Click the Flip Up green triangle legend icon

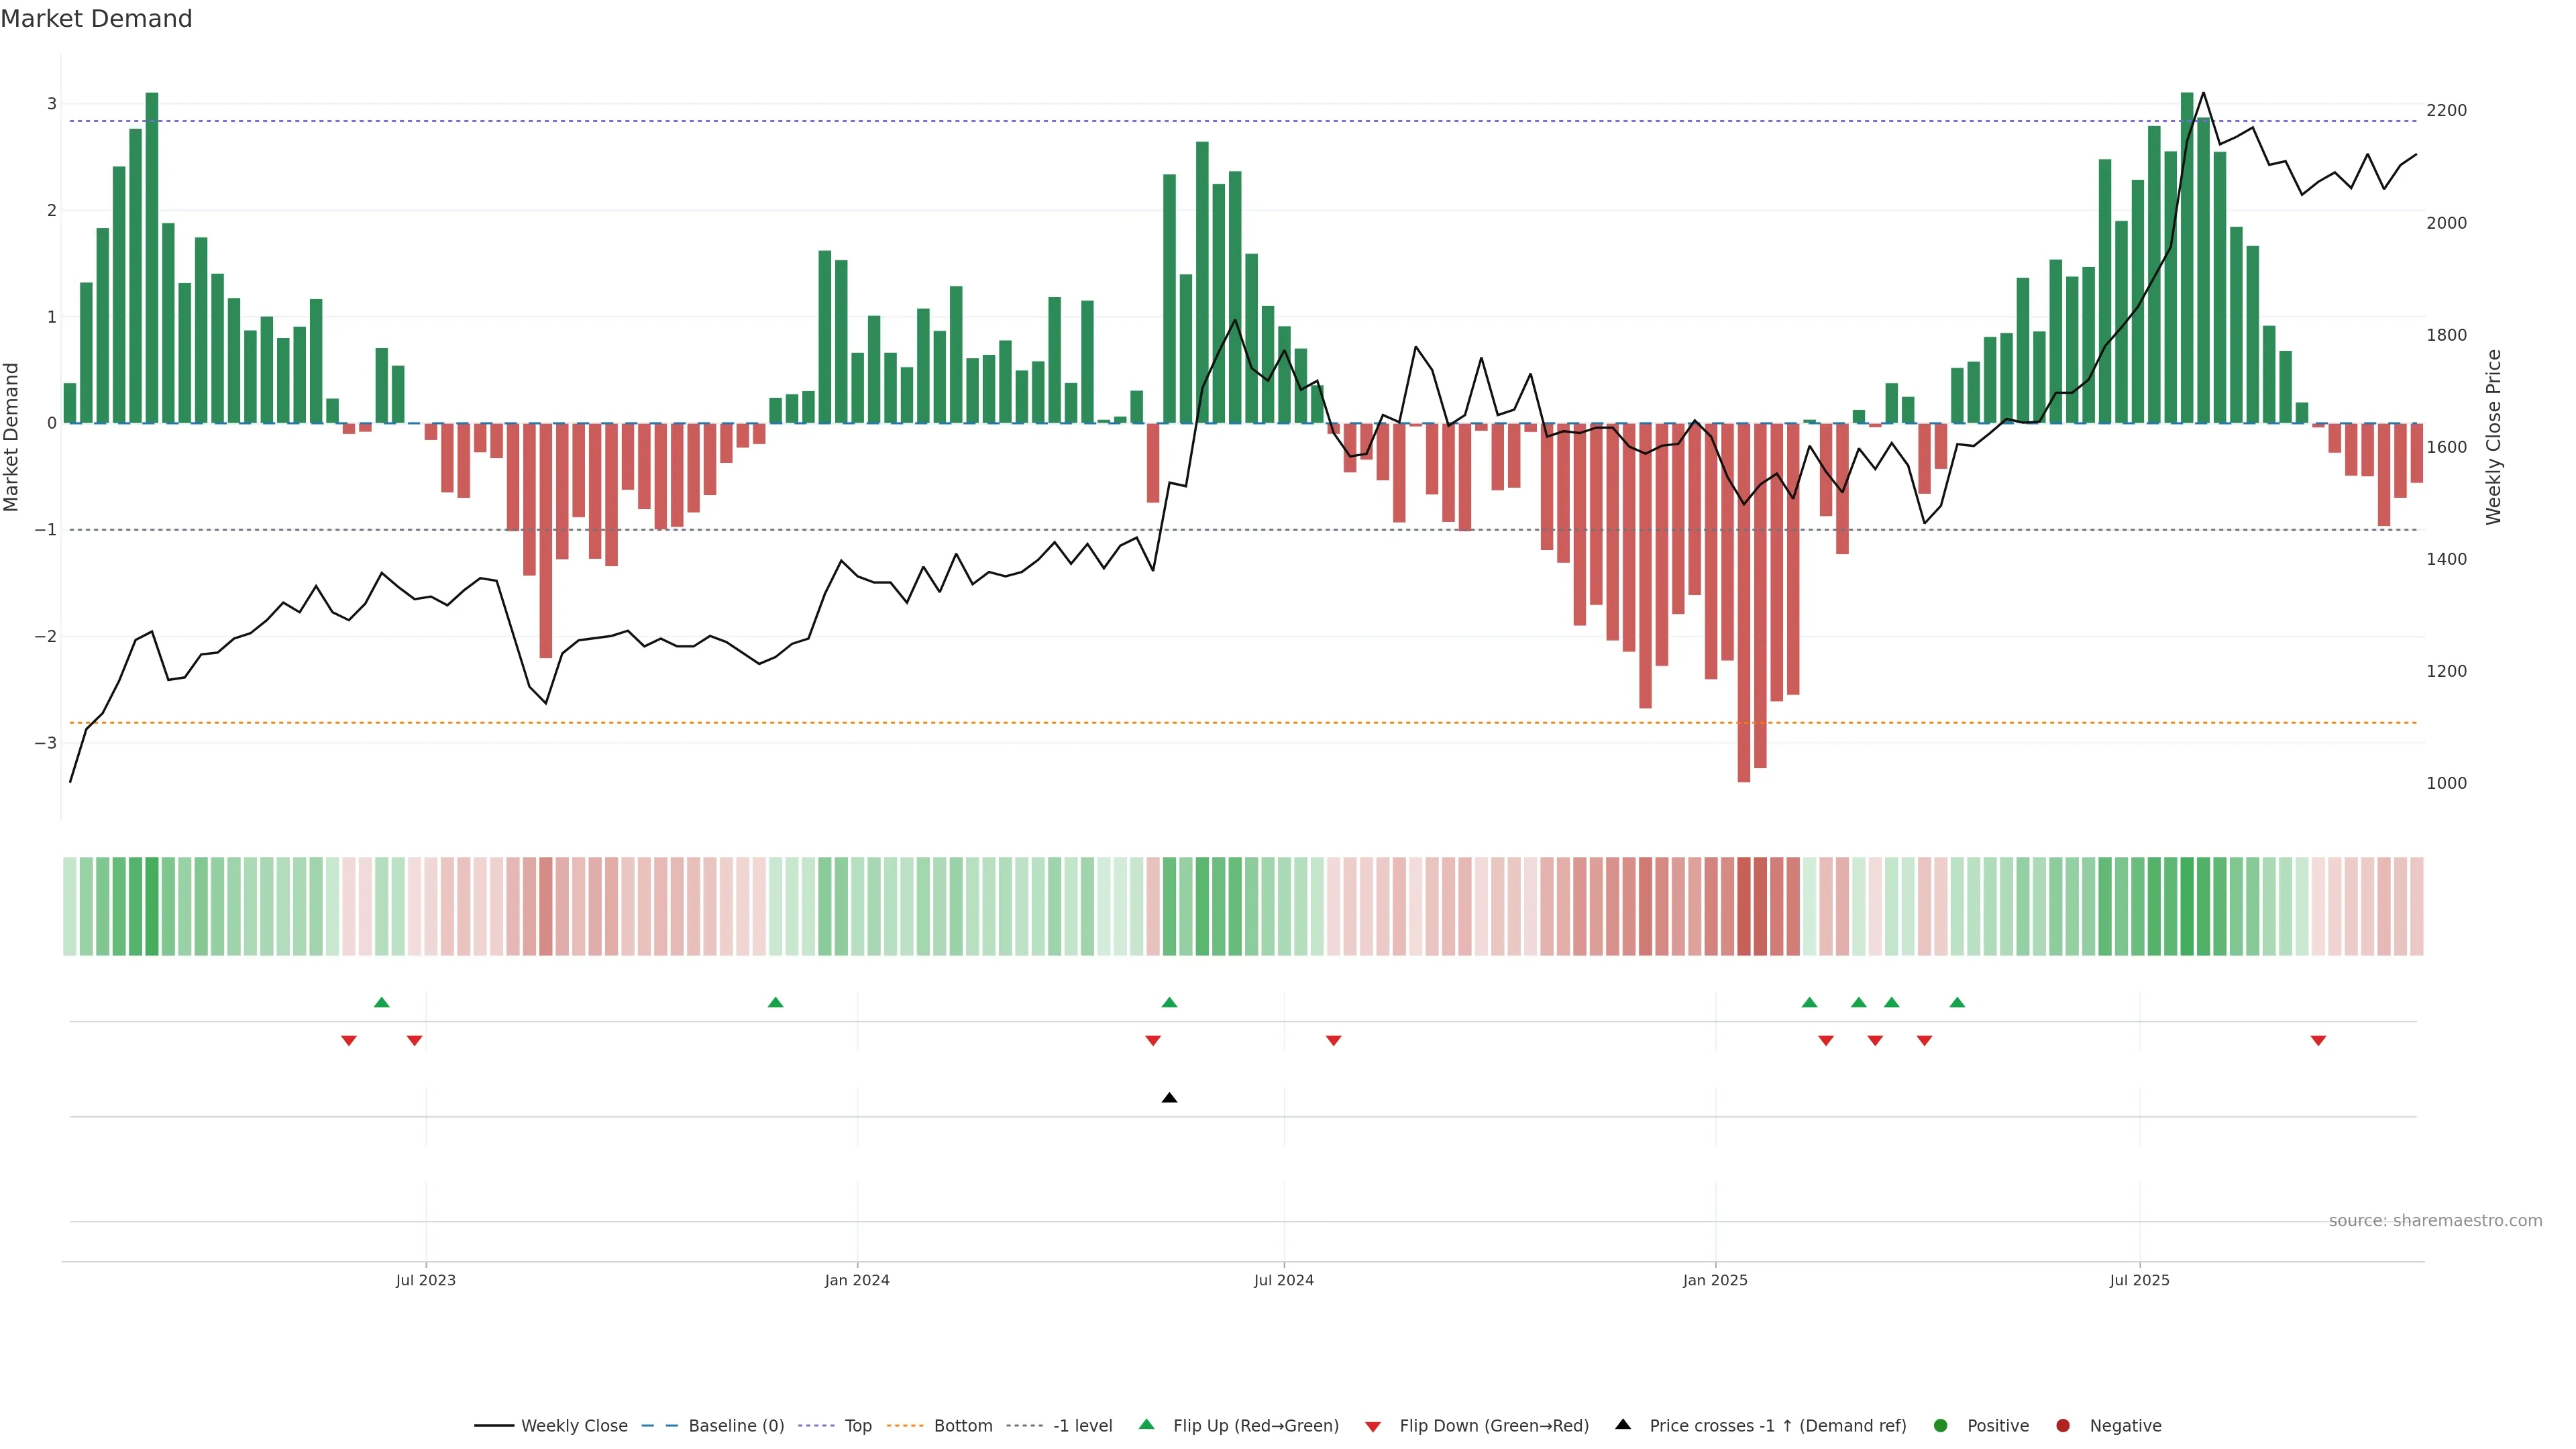pos(1147,1425)
